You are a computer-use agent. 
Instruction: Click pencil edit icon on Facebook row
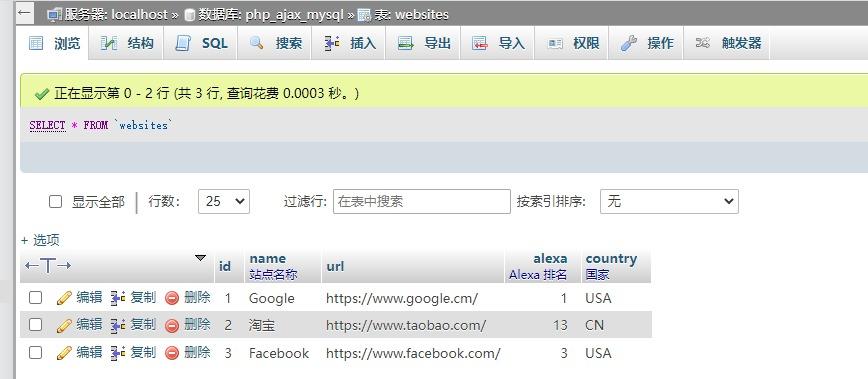[64, 352]
